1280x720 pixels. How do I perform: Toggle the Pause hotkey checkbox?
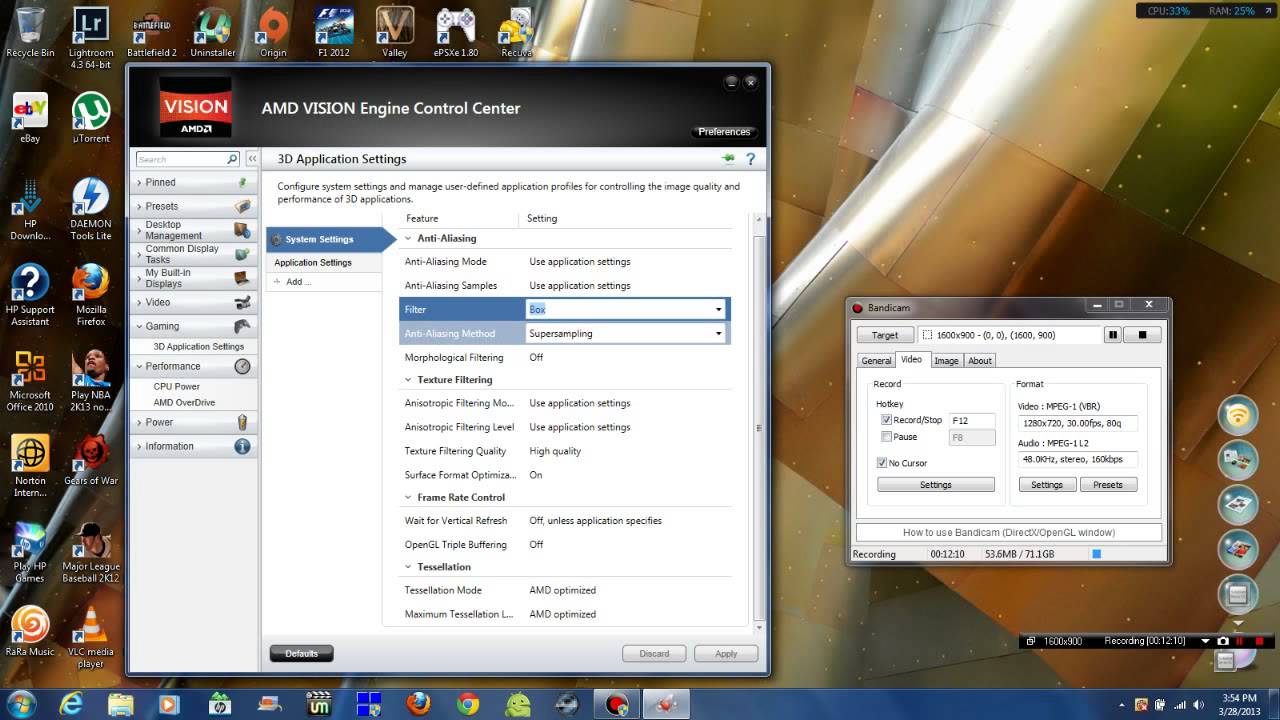[886, 437]
